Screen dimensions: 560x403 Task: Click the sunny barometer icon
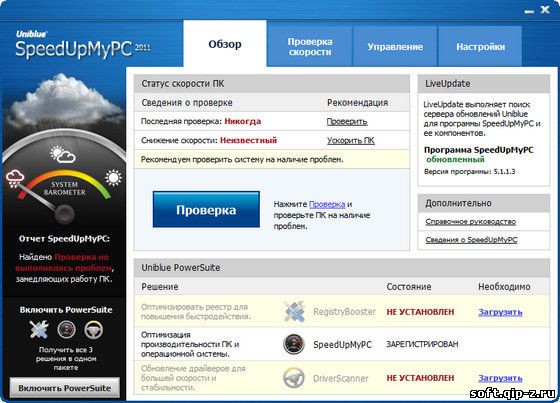(113, 178)
